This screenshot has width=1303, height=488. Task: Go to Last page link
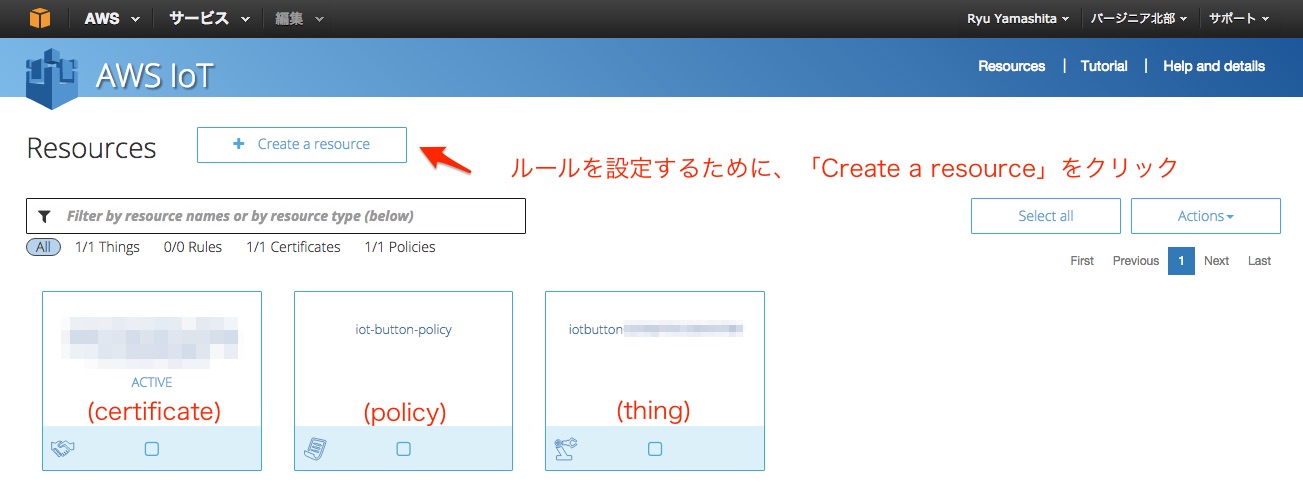(1259, 261)
